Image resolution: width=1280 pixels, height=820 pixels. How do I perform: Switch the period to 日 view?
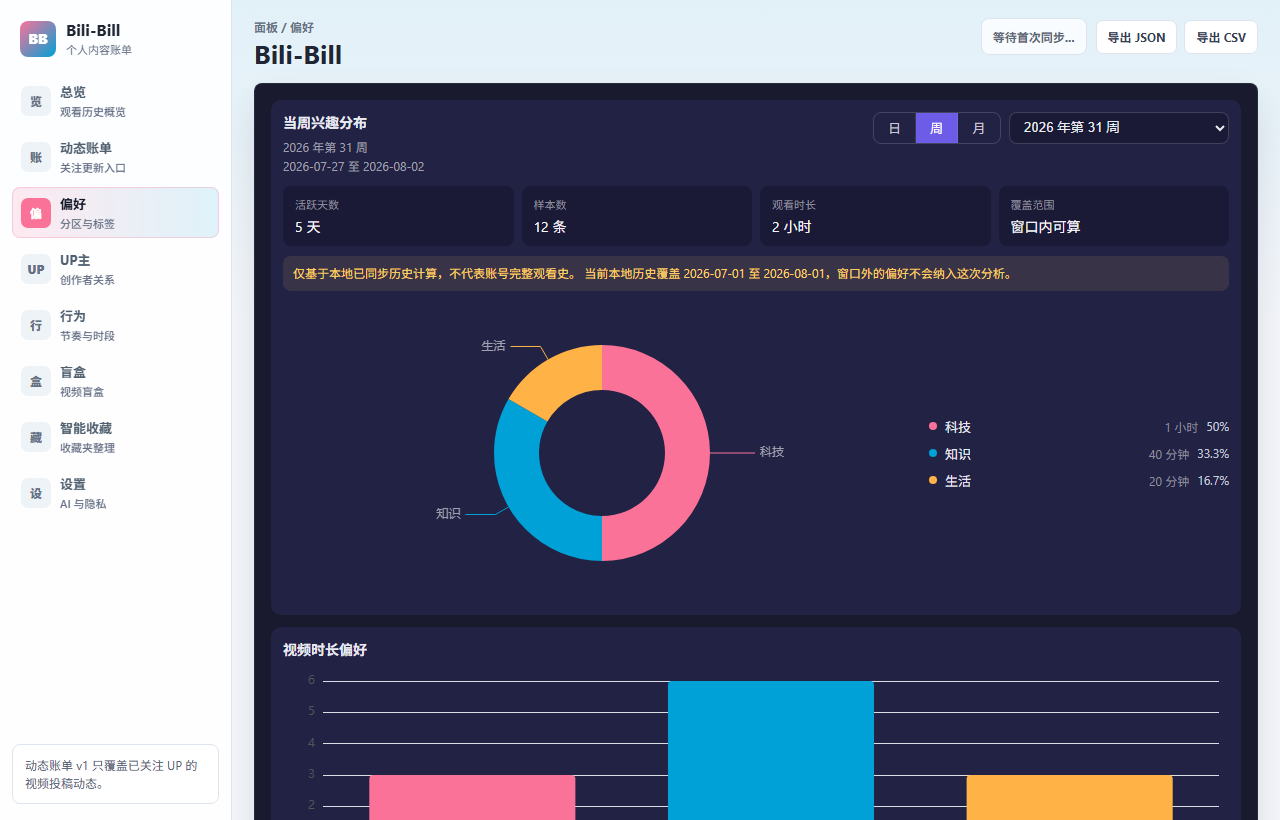[895, 128]
